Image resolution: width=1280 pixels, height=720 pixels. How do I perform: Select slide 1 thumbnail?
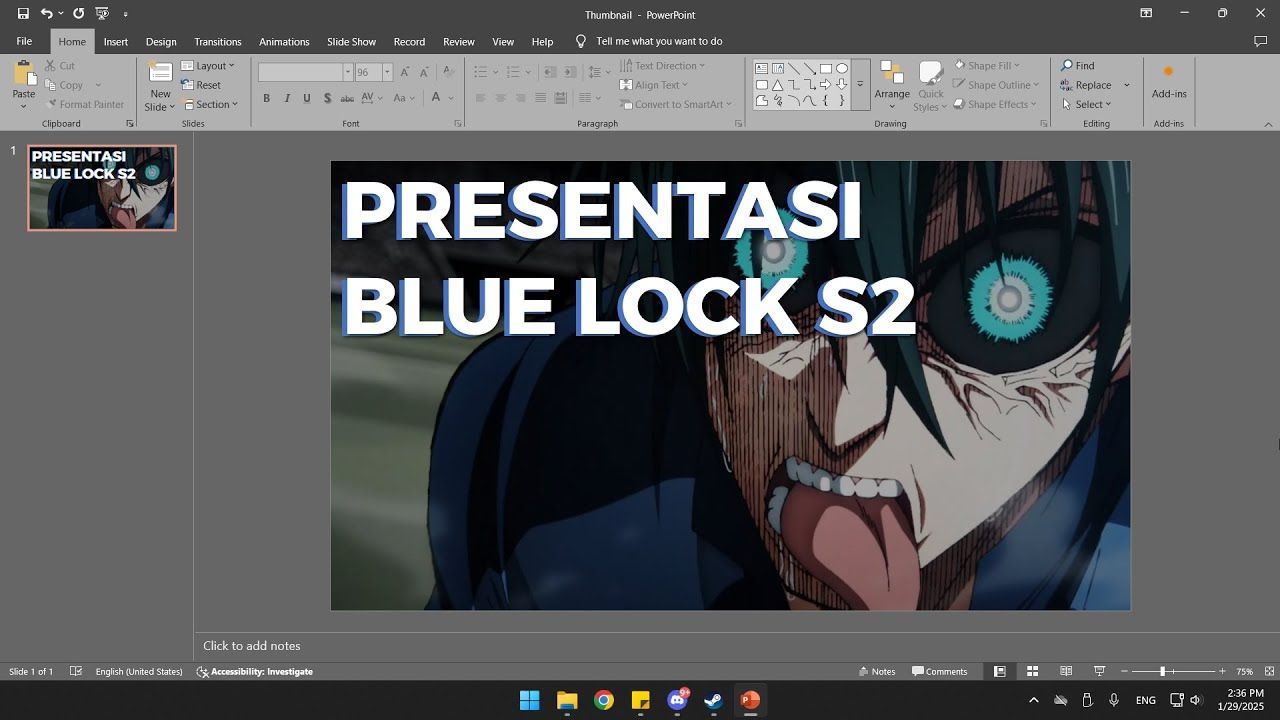pos(102,188)
